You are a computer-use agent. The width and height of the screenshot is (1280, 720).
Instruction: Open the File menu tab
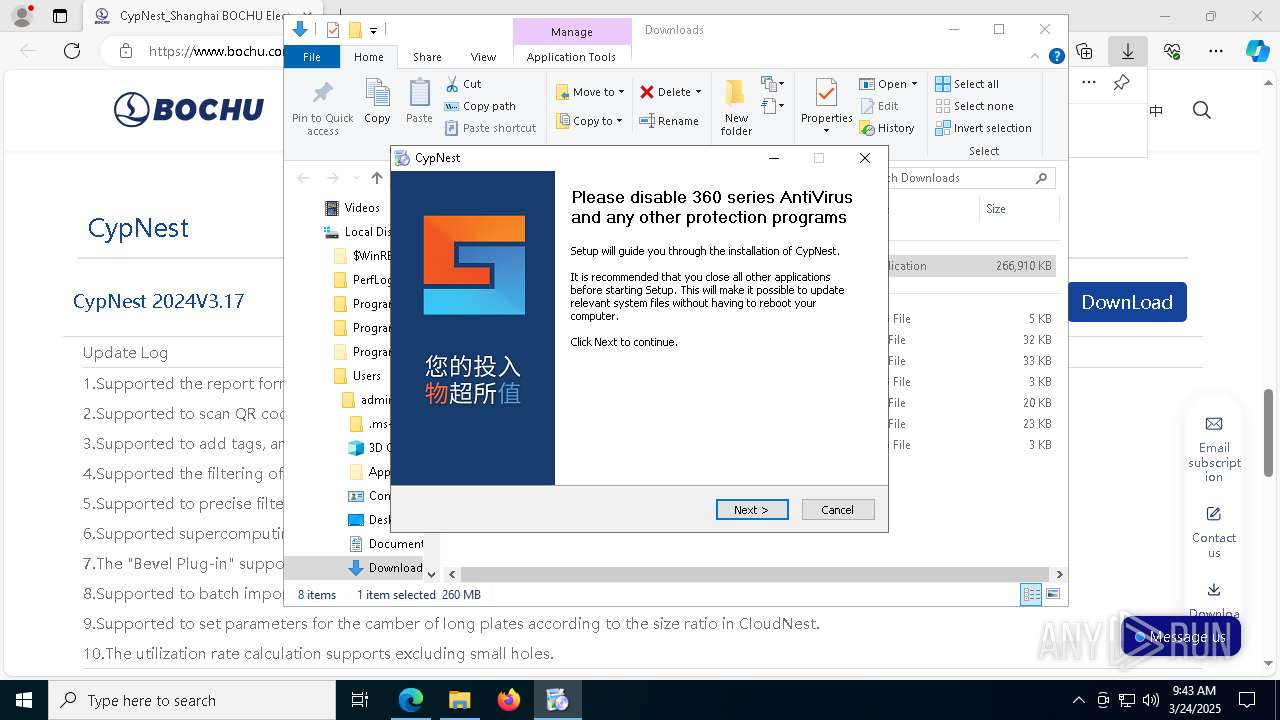(x=312, y=57)
